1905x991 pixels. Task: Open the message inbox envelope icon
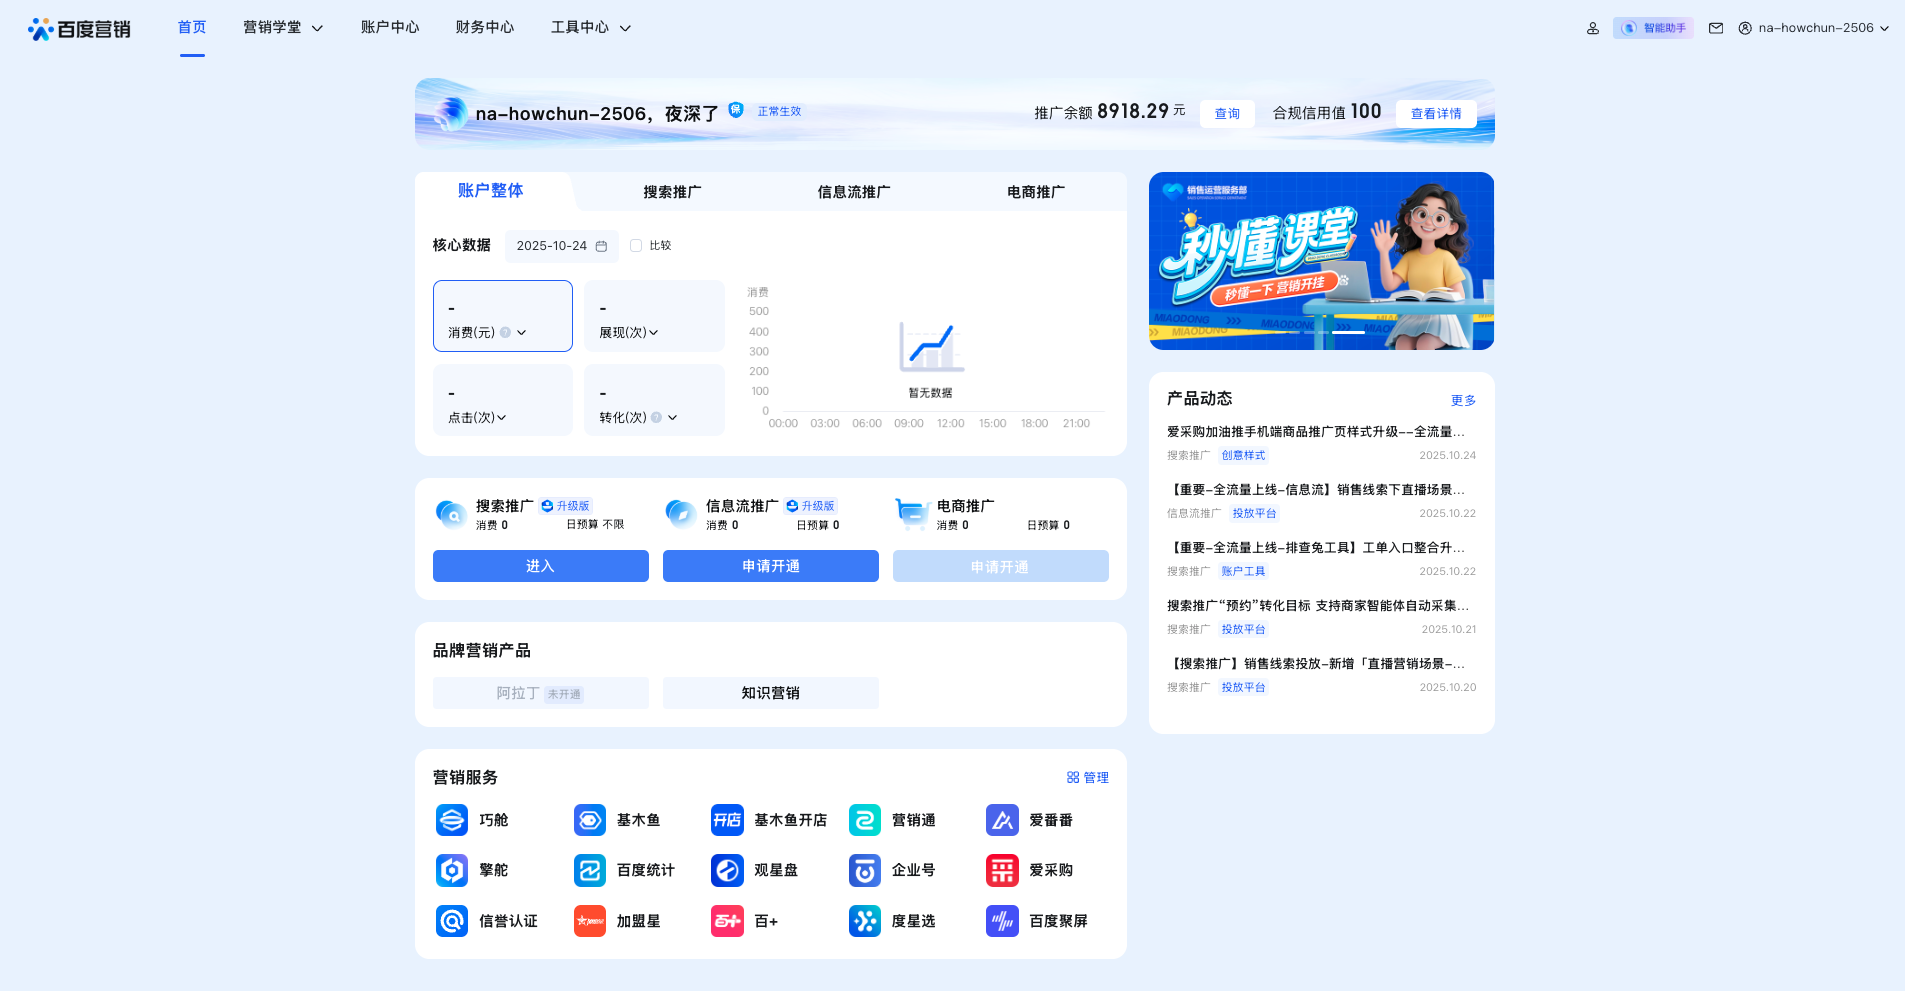[x=1716, y=27]
